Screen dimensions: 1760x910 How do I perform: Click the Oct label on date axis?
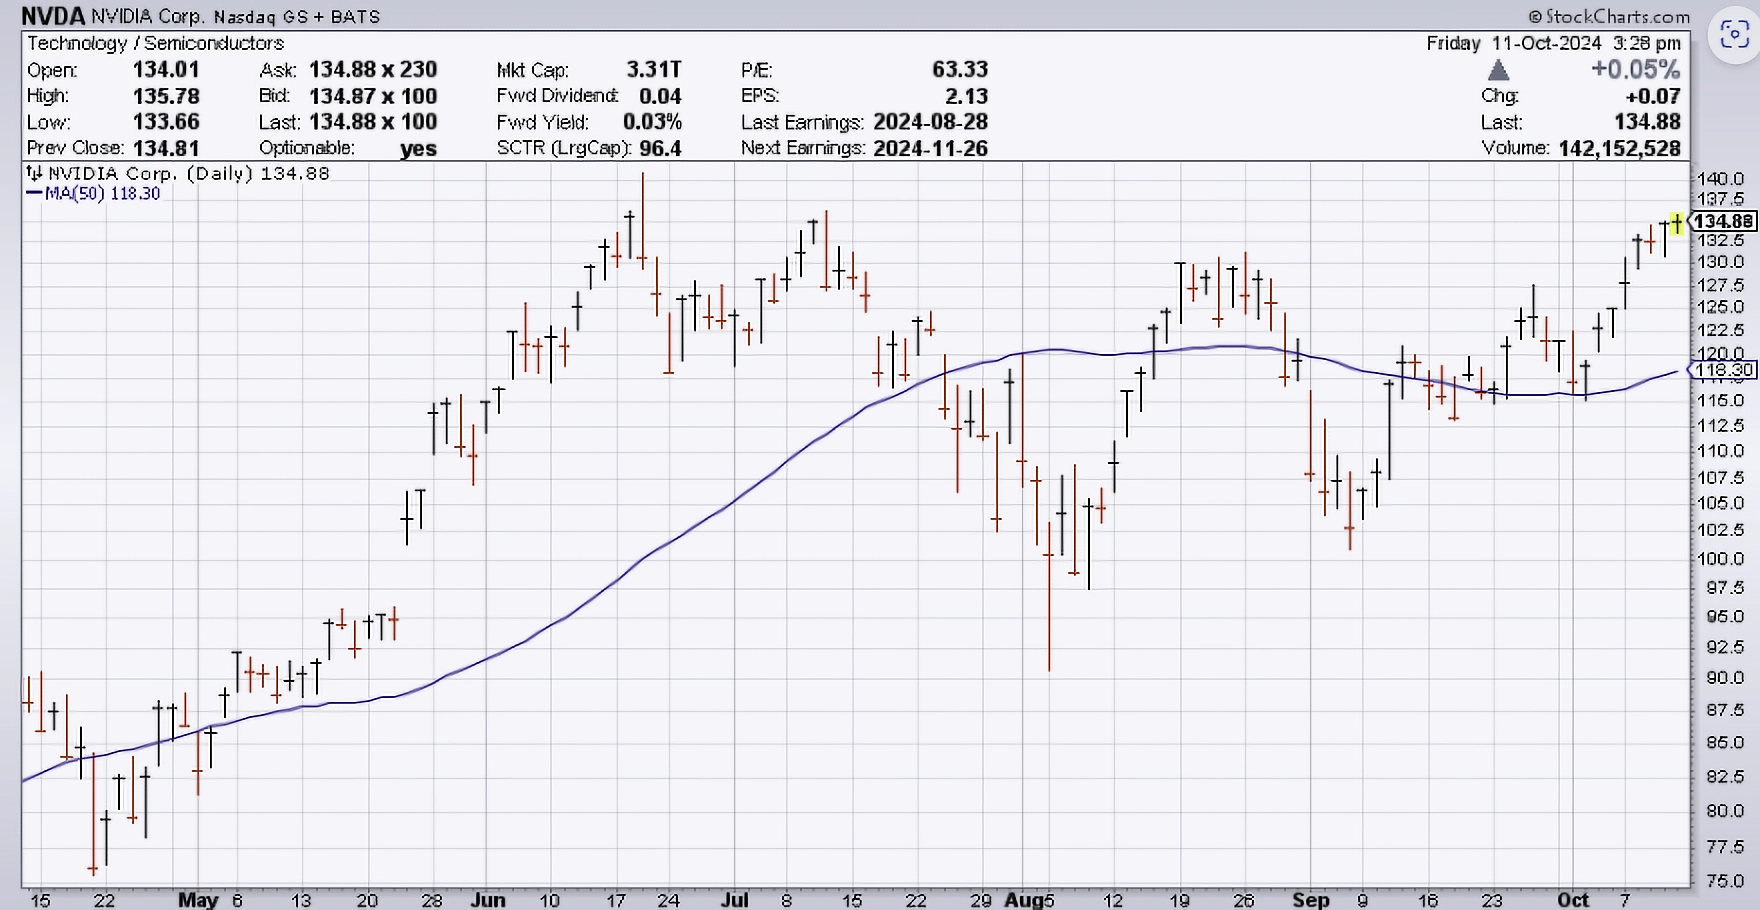click(x=1573, y=900)
